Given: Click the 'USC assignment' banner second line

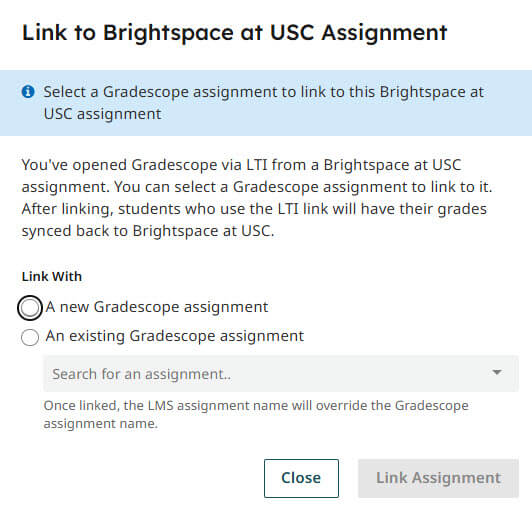Looking at the screenshot, I should point(102,114).
